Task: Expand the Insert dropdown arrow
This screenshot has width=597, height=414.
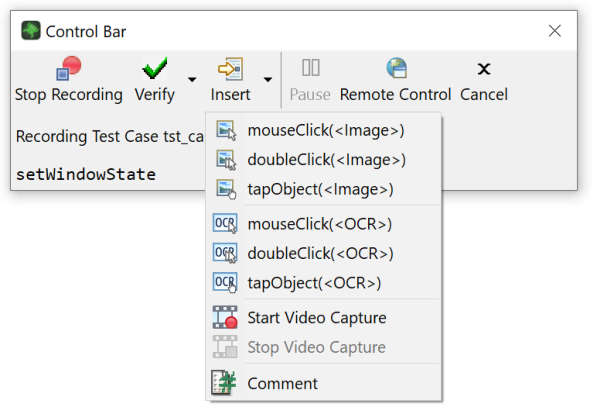Action: click(x=268, y=79)
